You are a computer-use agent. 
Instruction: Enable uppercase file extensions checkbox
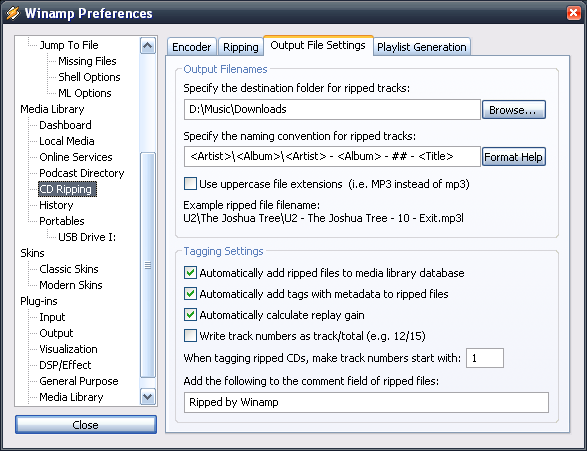click(190, 184)
